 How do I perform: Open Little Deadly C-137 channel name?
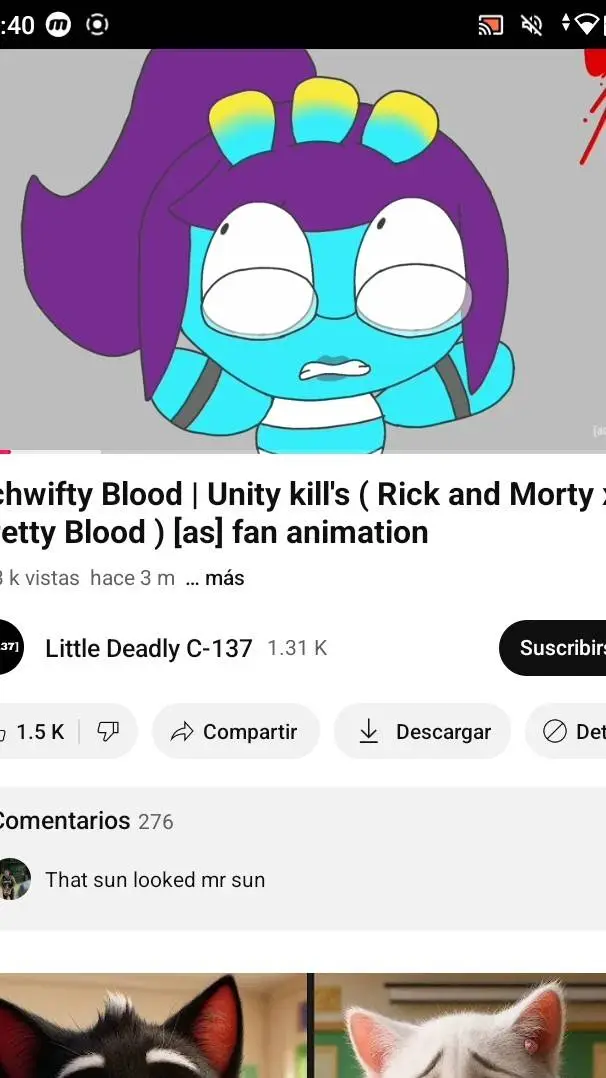point(149,648)
